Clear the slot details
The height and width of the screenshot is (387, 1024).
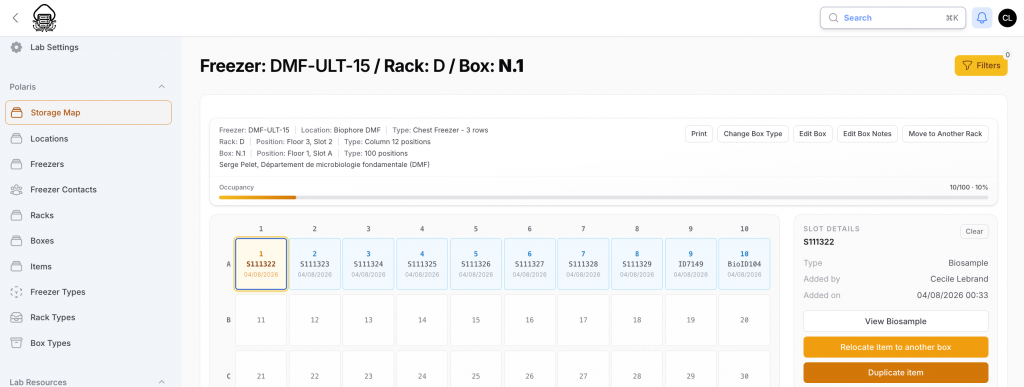[974, 232]
